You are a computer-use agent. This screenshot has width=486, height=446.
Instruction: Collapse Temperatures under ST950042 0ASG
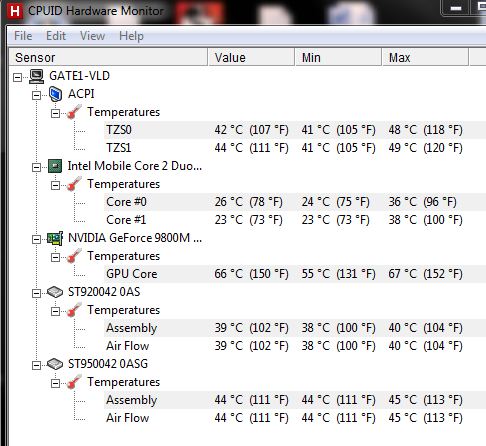tap(55, 383)
